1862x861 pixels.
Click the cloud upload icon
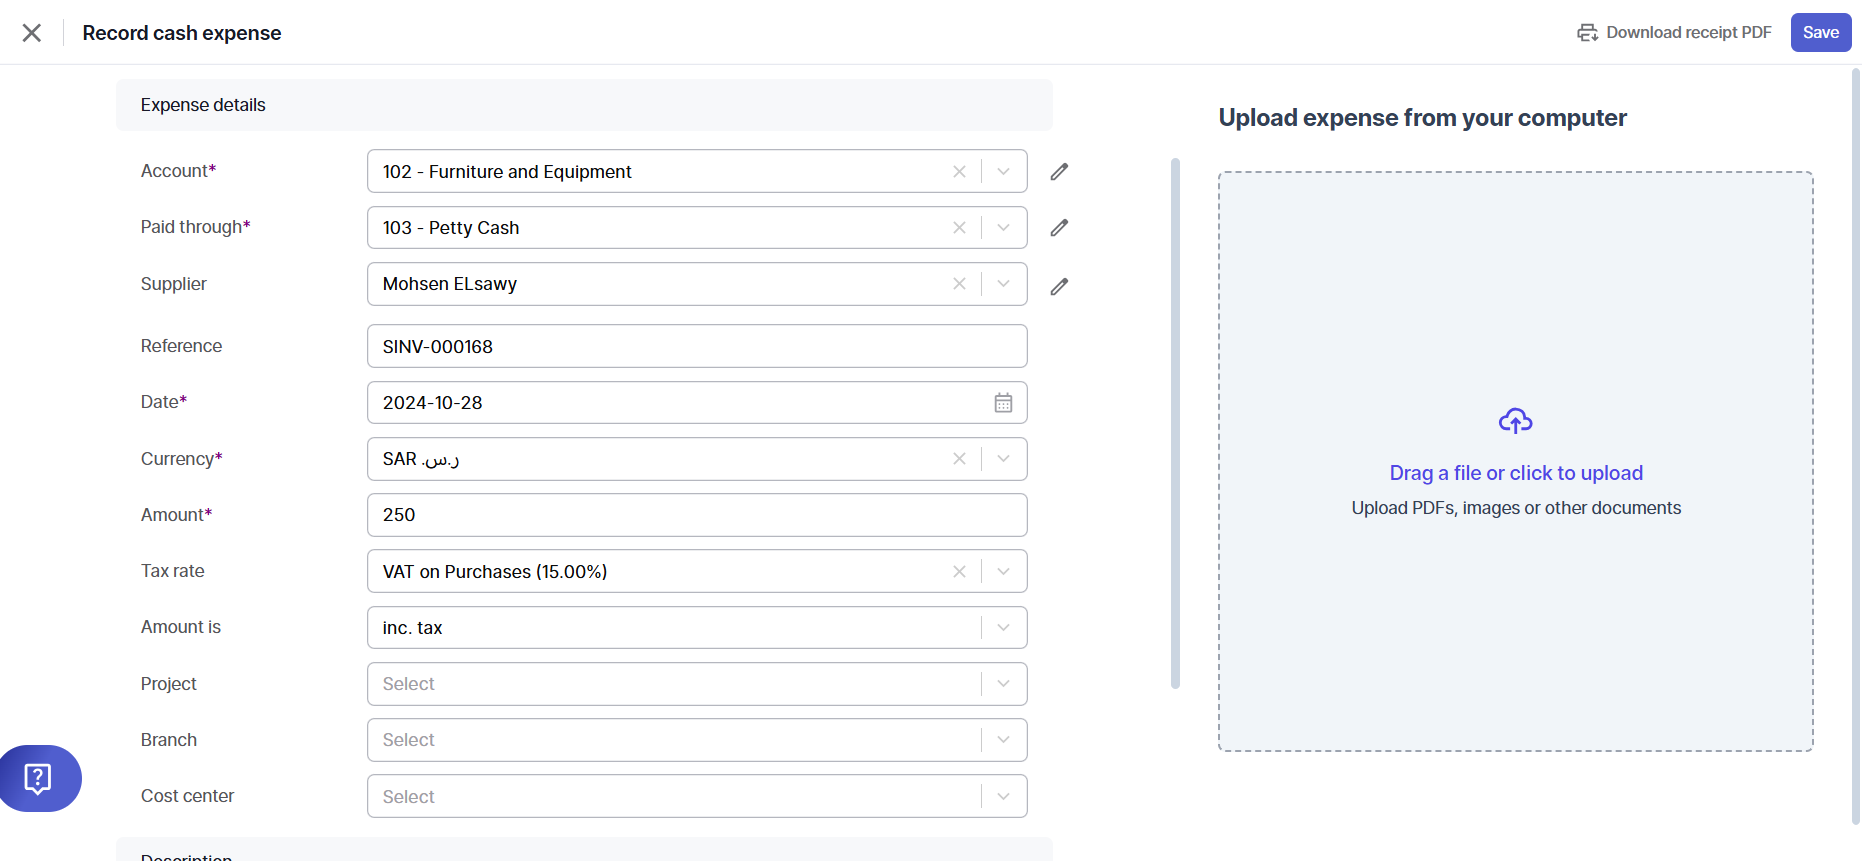click(1515, 421)
